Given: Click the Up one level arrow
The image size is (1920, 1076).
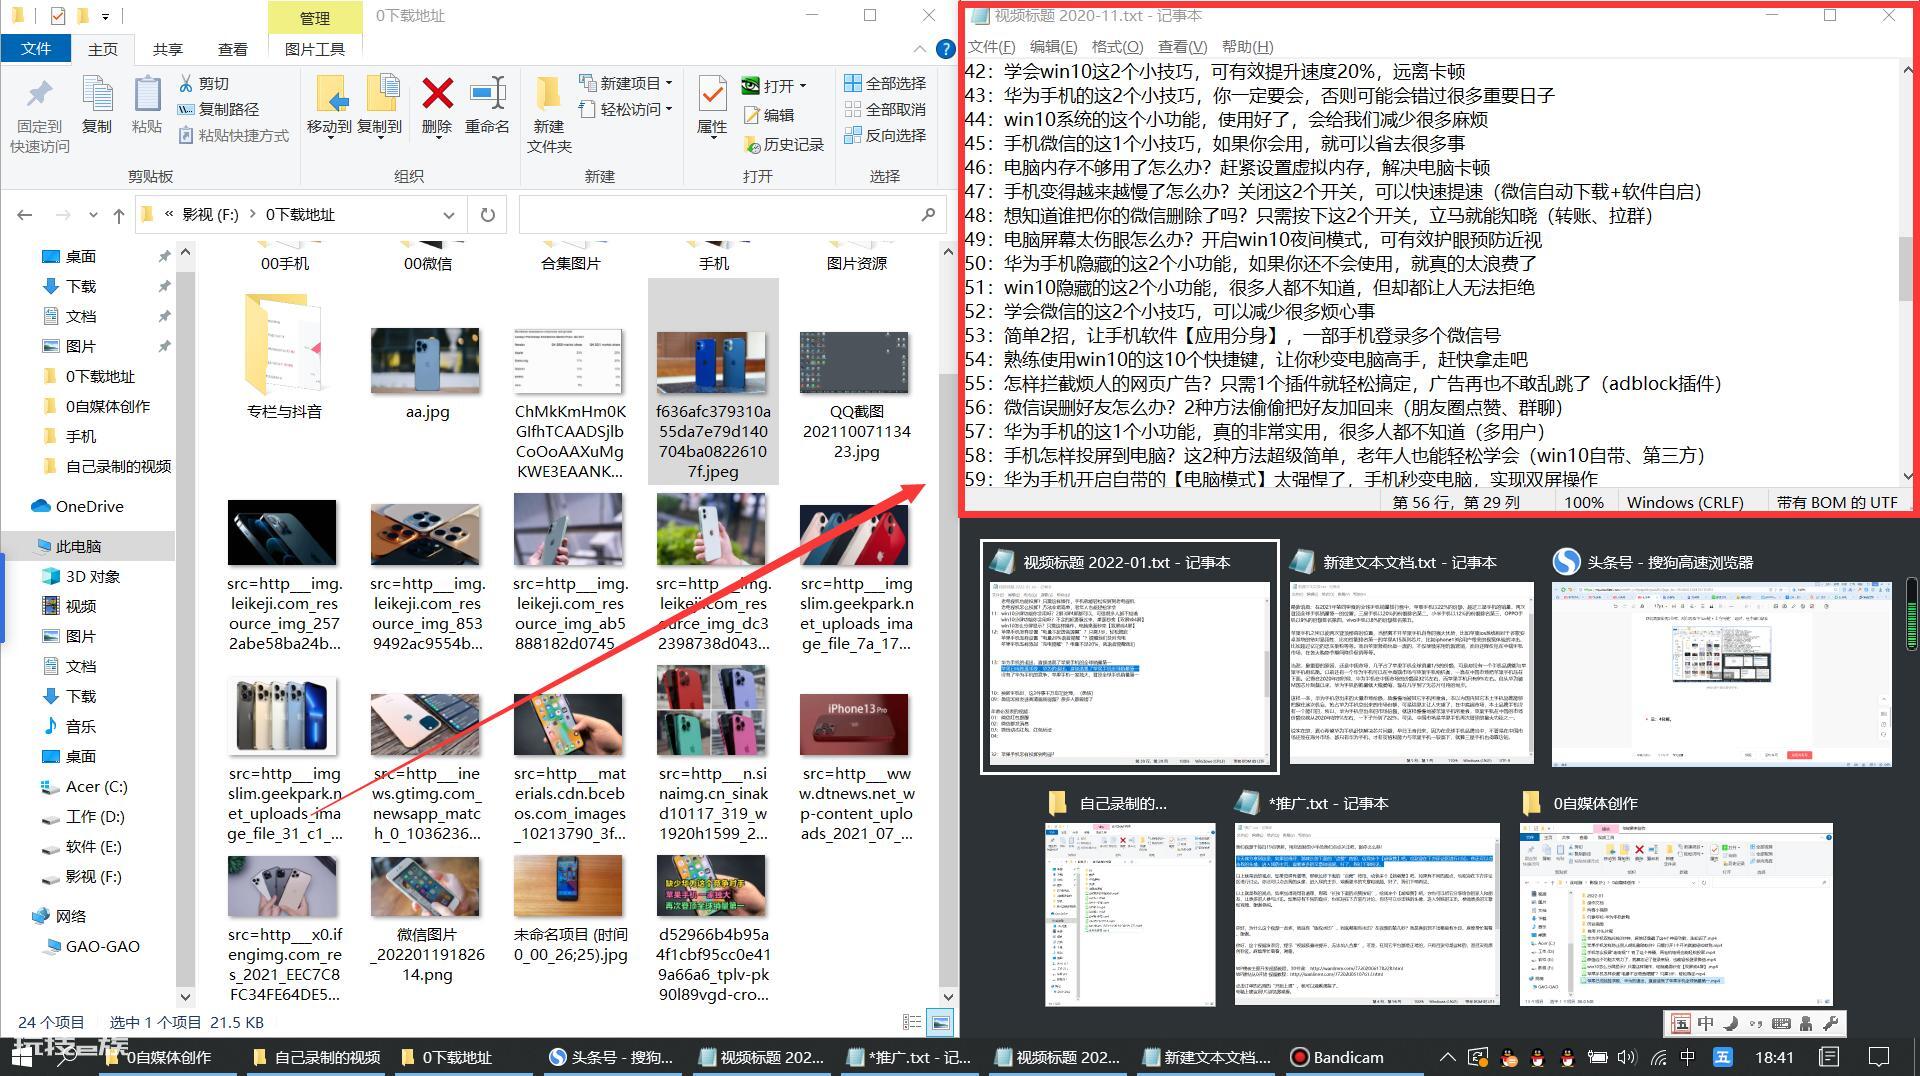Looking at the screenshot, I should (x=119, y=215).
